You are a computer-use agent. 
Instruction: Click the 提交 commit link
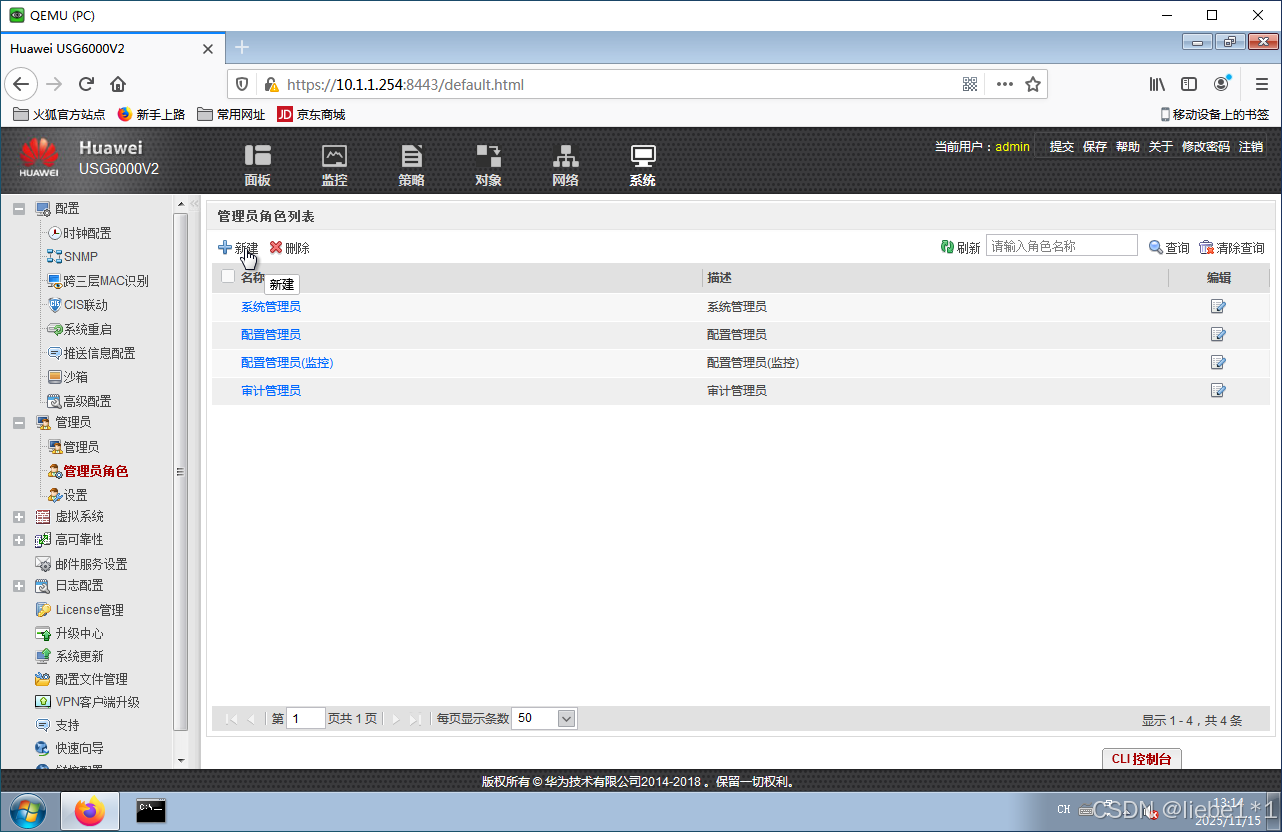tap(1061, 146)
